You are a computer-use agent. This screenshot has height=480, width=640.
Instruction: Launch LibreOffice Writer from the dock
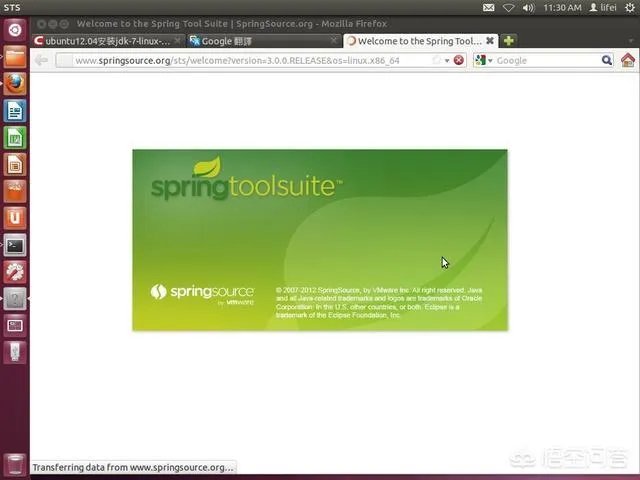[x=15, y=111]
